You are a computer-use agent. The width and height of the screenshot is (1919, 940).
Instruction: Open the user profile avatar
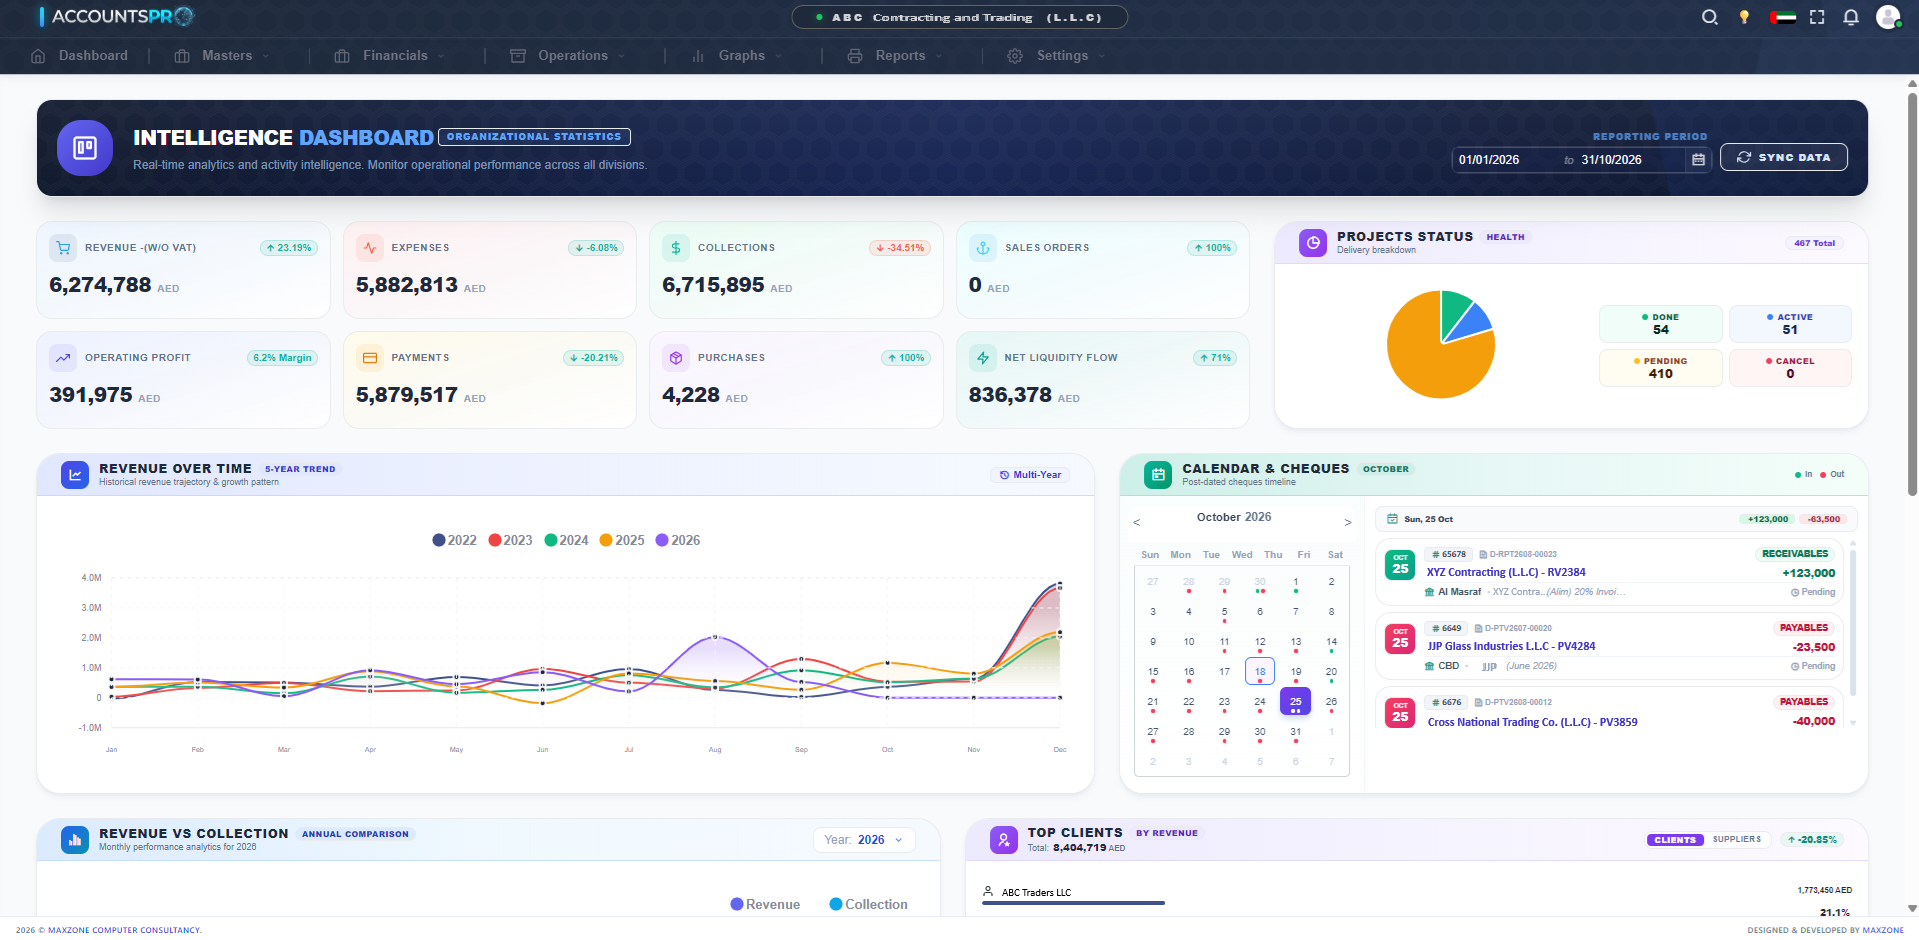1888,17
